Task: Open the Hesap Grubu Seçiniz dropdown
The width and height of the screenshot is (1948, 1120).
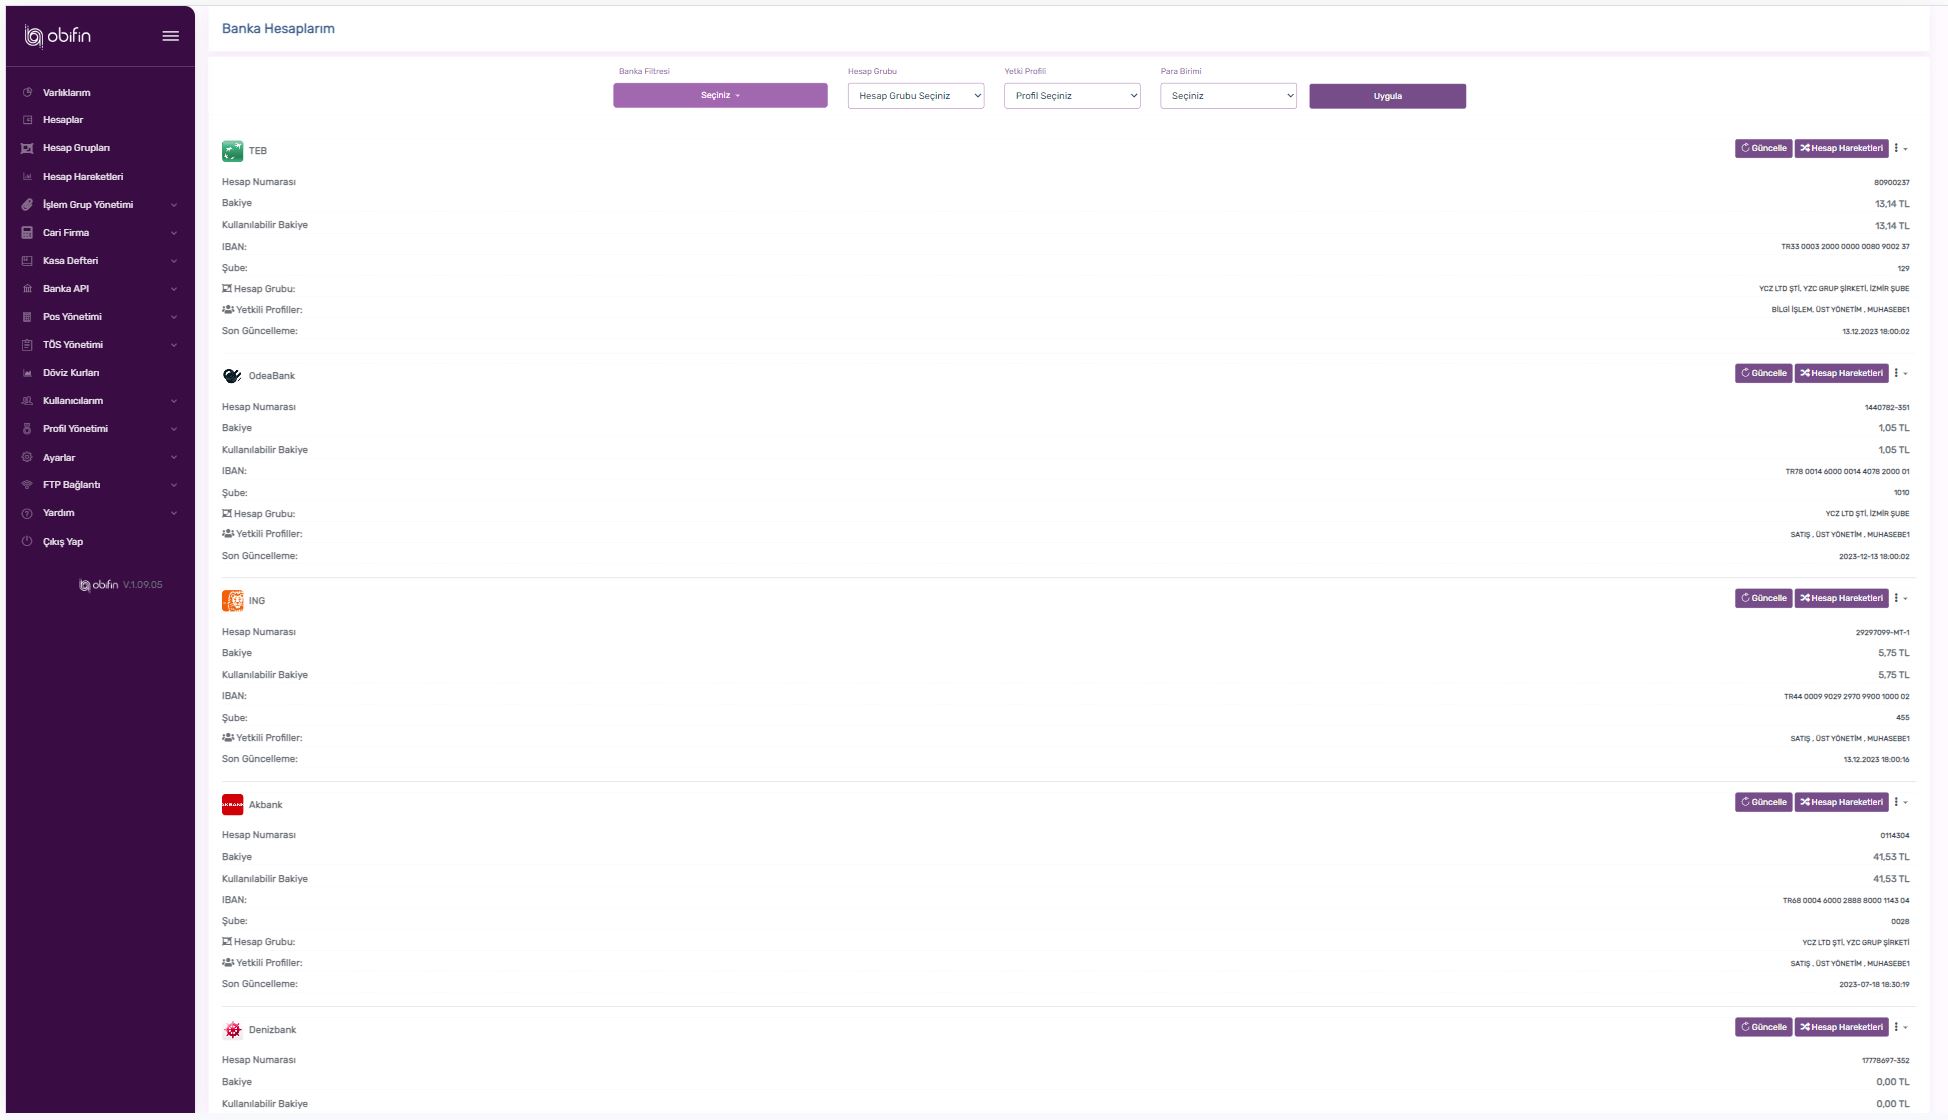Action: [x=915, y=96]
